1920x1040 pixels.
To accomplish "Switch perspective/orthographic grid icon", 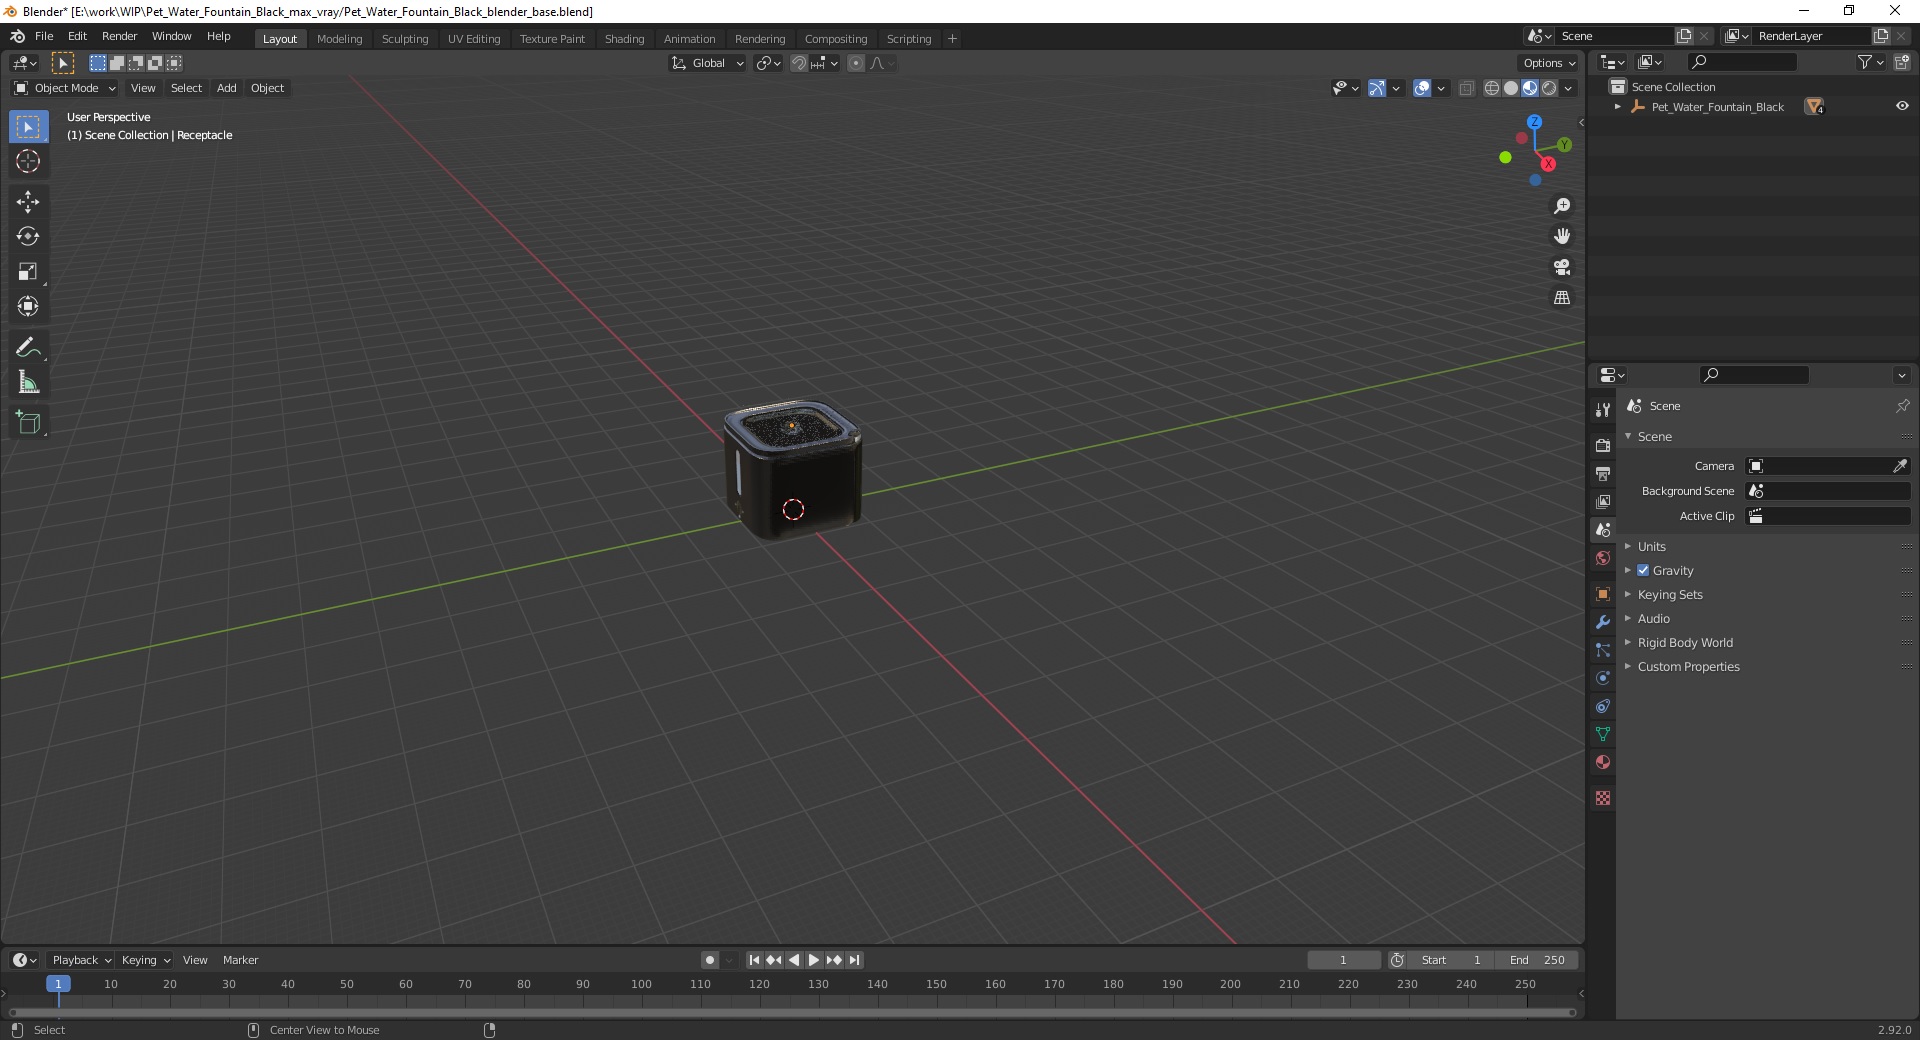I will [x=1562, y=298].
